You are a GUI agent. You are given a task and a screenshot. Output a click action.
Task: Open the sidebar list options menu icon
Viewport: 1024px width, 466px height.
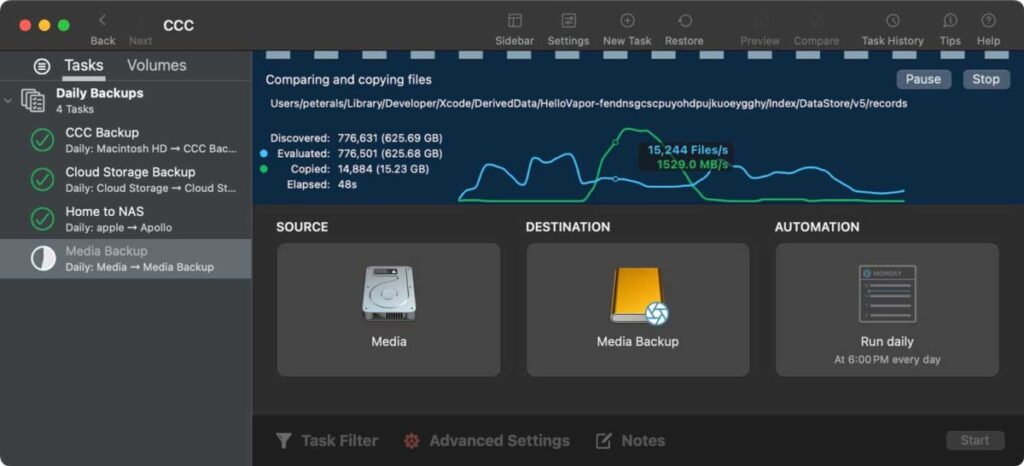pyautogui.click(x=41, y=66)
